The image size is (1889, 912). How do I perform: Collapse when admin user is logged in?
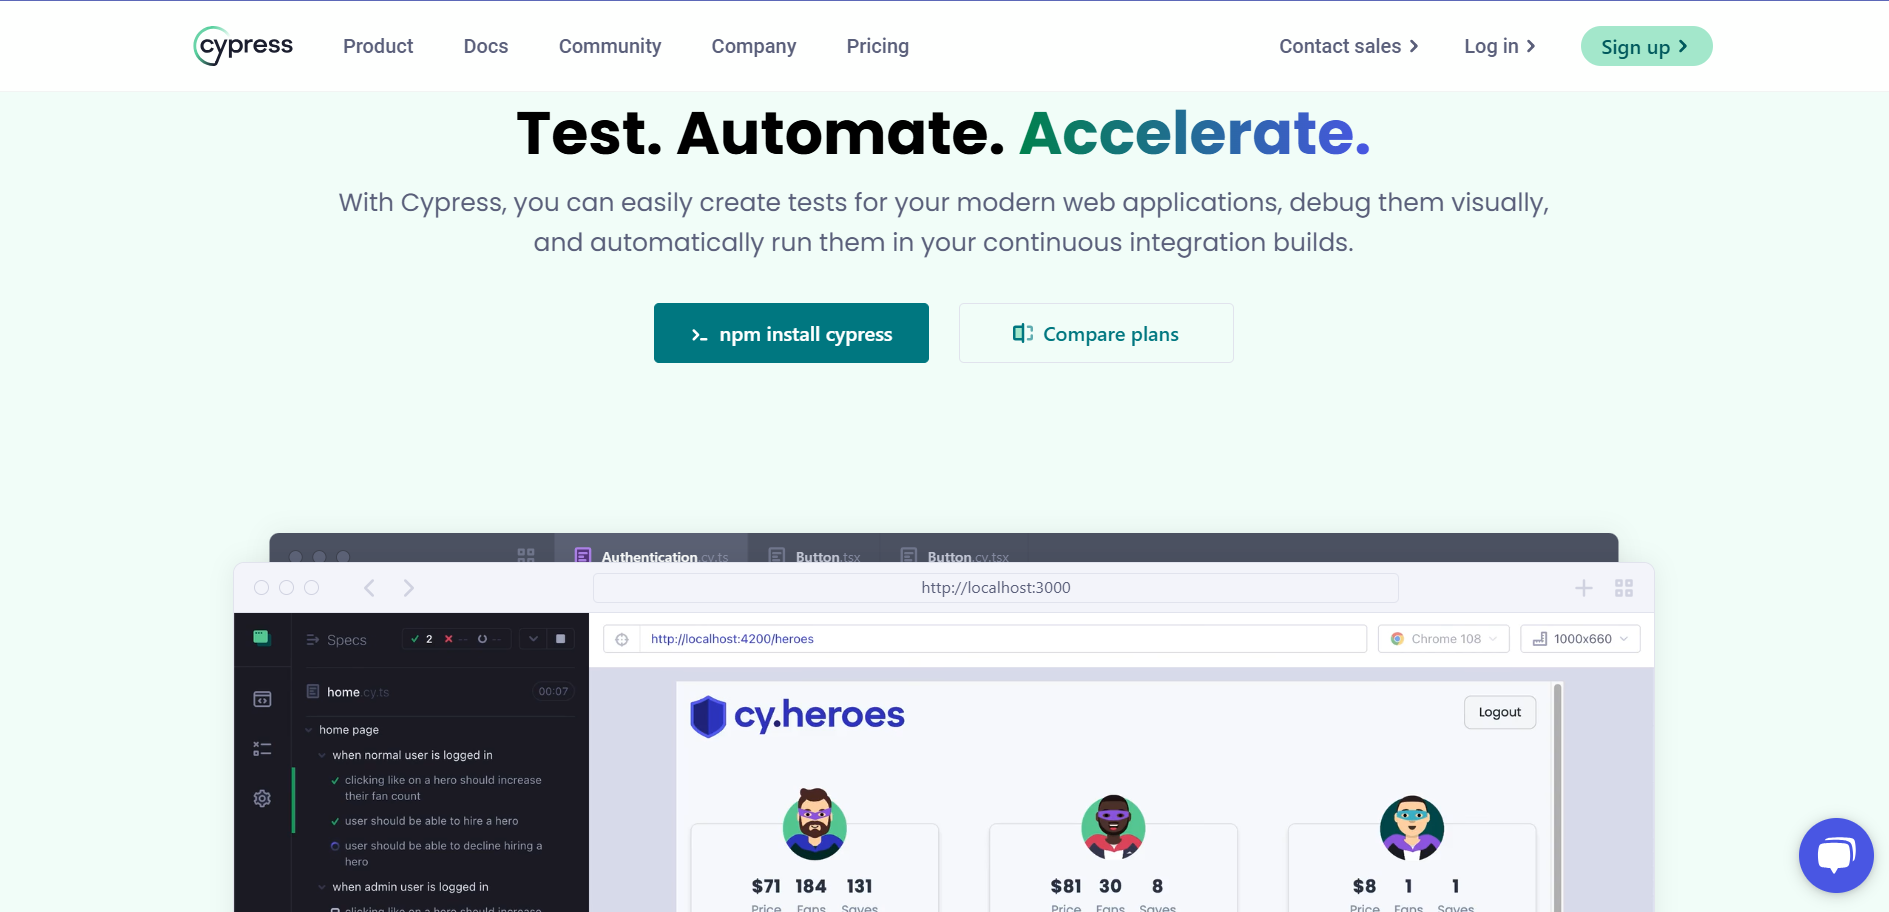pyautogui.click(x=322, y=887)
